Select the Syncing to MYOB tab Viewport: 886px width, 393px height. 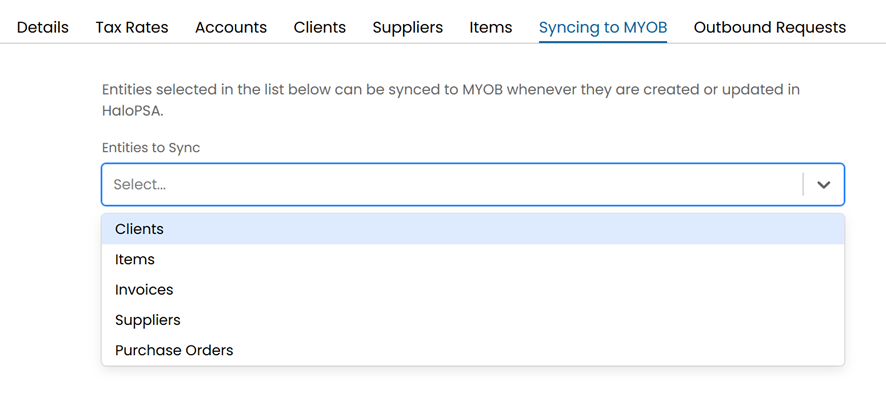(x=603, y=27)
